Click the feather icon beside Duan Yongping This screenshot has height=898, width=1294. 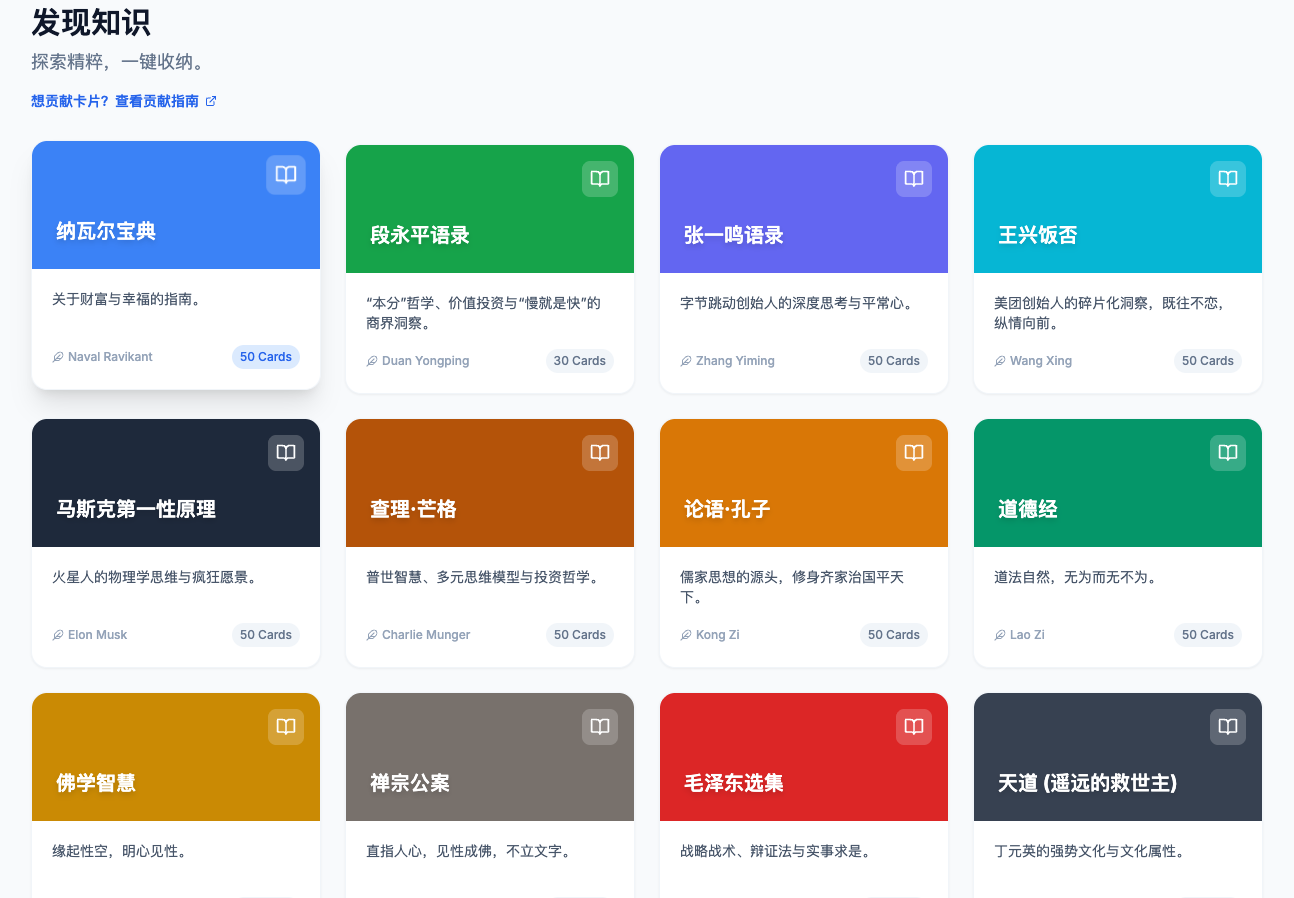coord(372,361)
